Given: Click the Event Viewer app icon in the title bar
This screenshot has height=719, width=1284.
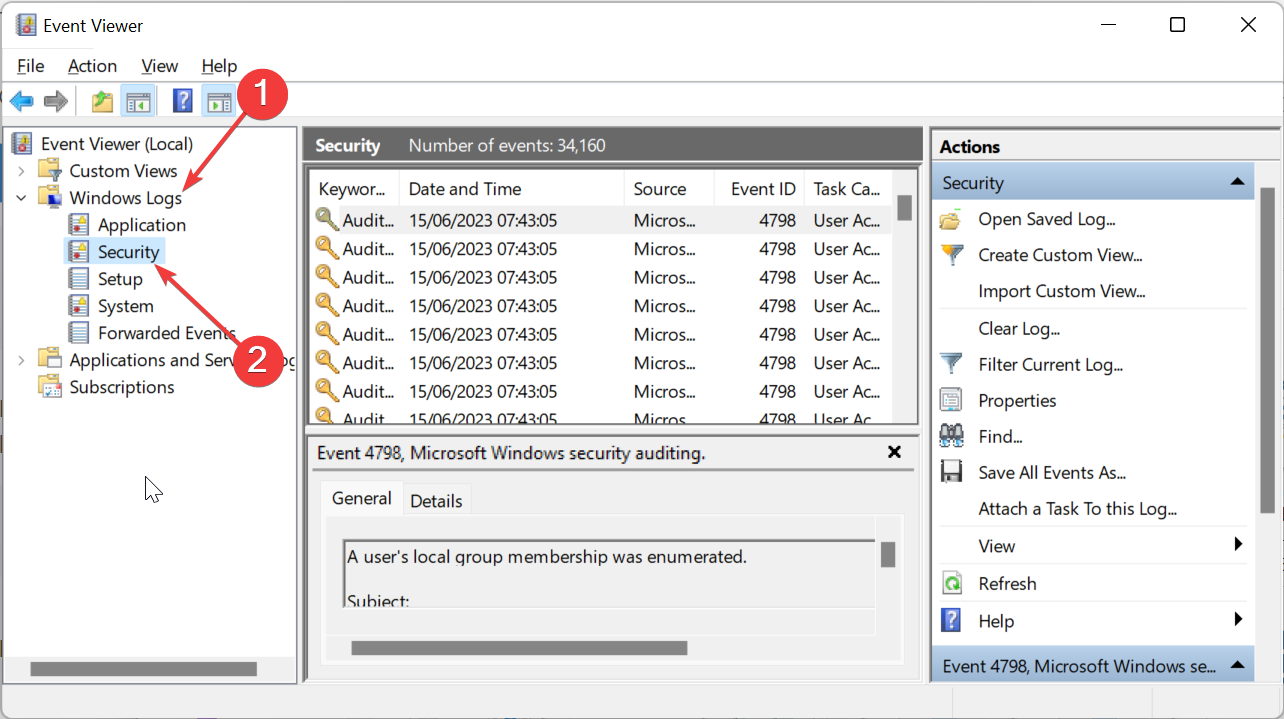Looking at the screenshot, I should coord(26,25).
